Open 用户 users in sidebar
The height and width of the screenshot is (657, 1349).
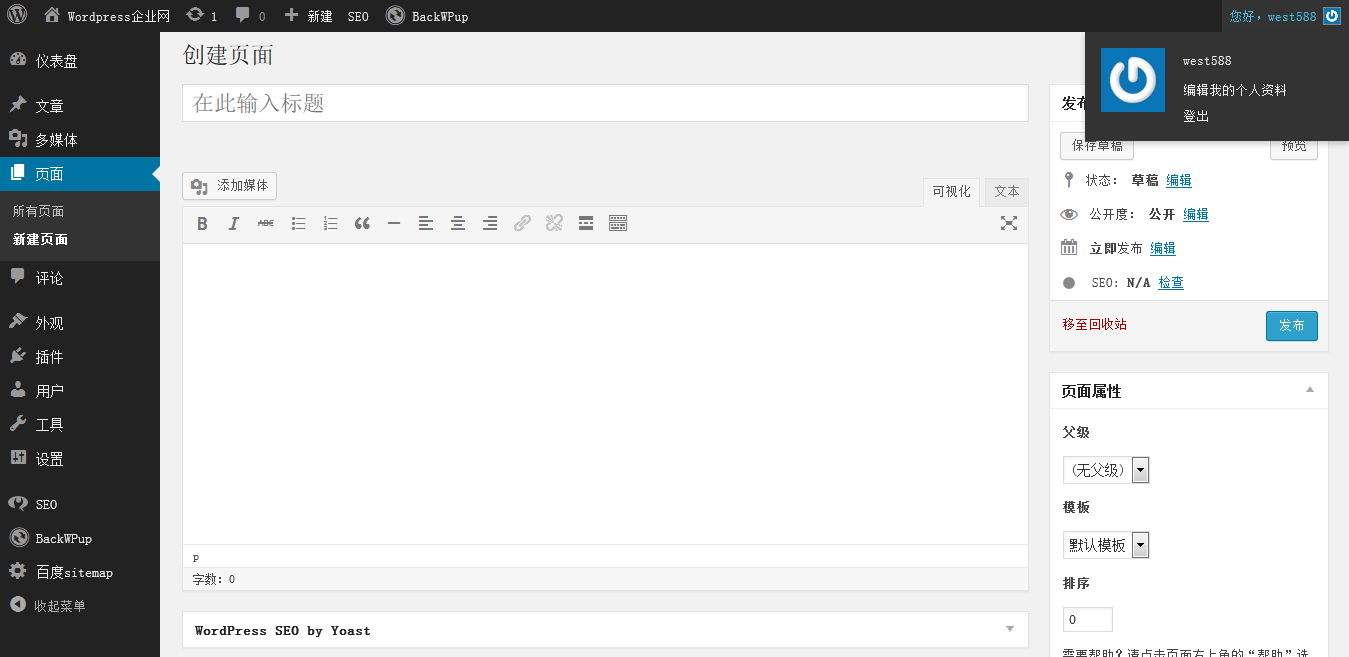[x=80, y=391]
